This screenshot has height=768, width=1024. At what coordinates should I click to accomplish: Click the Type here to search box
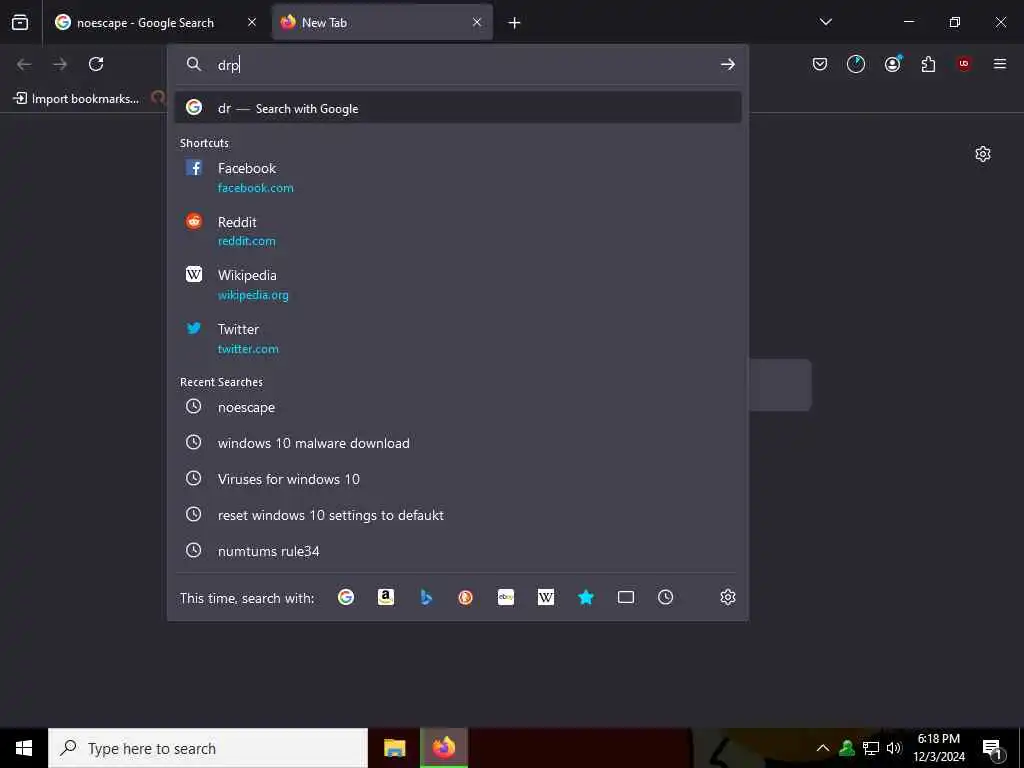pos(208,748)
